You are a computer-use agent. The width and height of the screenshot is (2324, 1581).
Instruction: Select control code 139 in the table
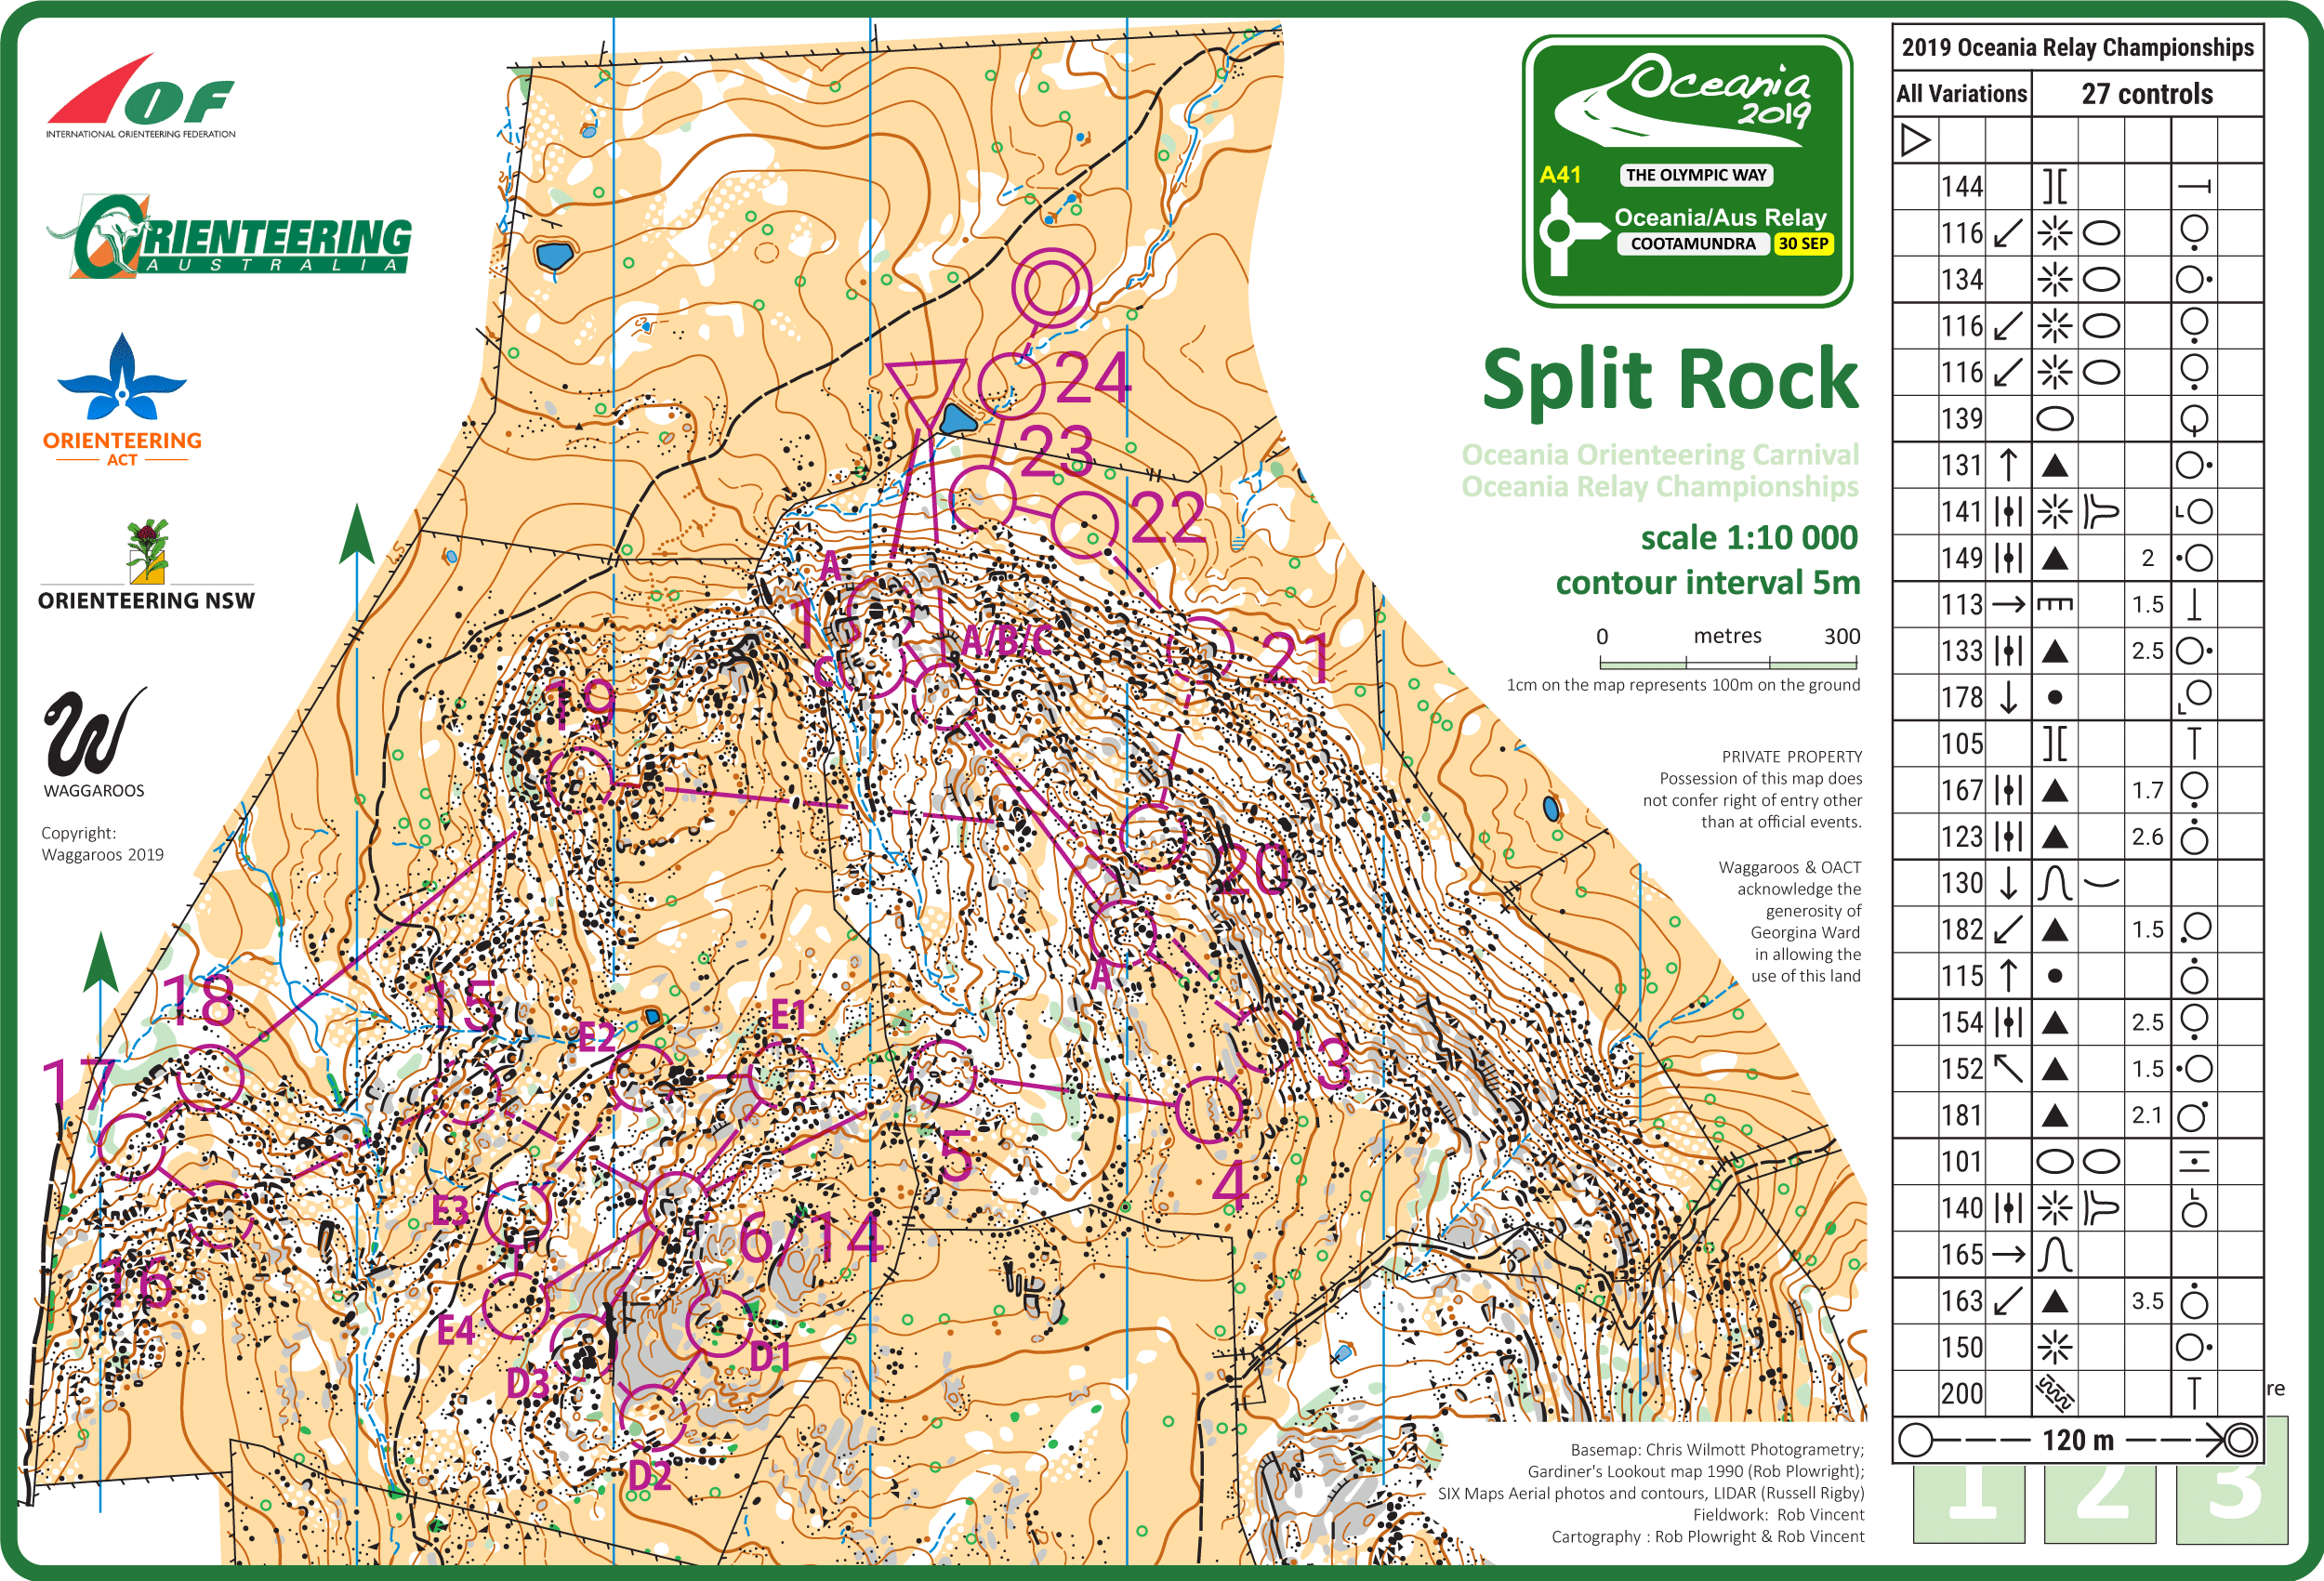pyautogui.click(x=1961, y=418)
